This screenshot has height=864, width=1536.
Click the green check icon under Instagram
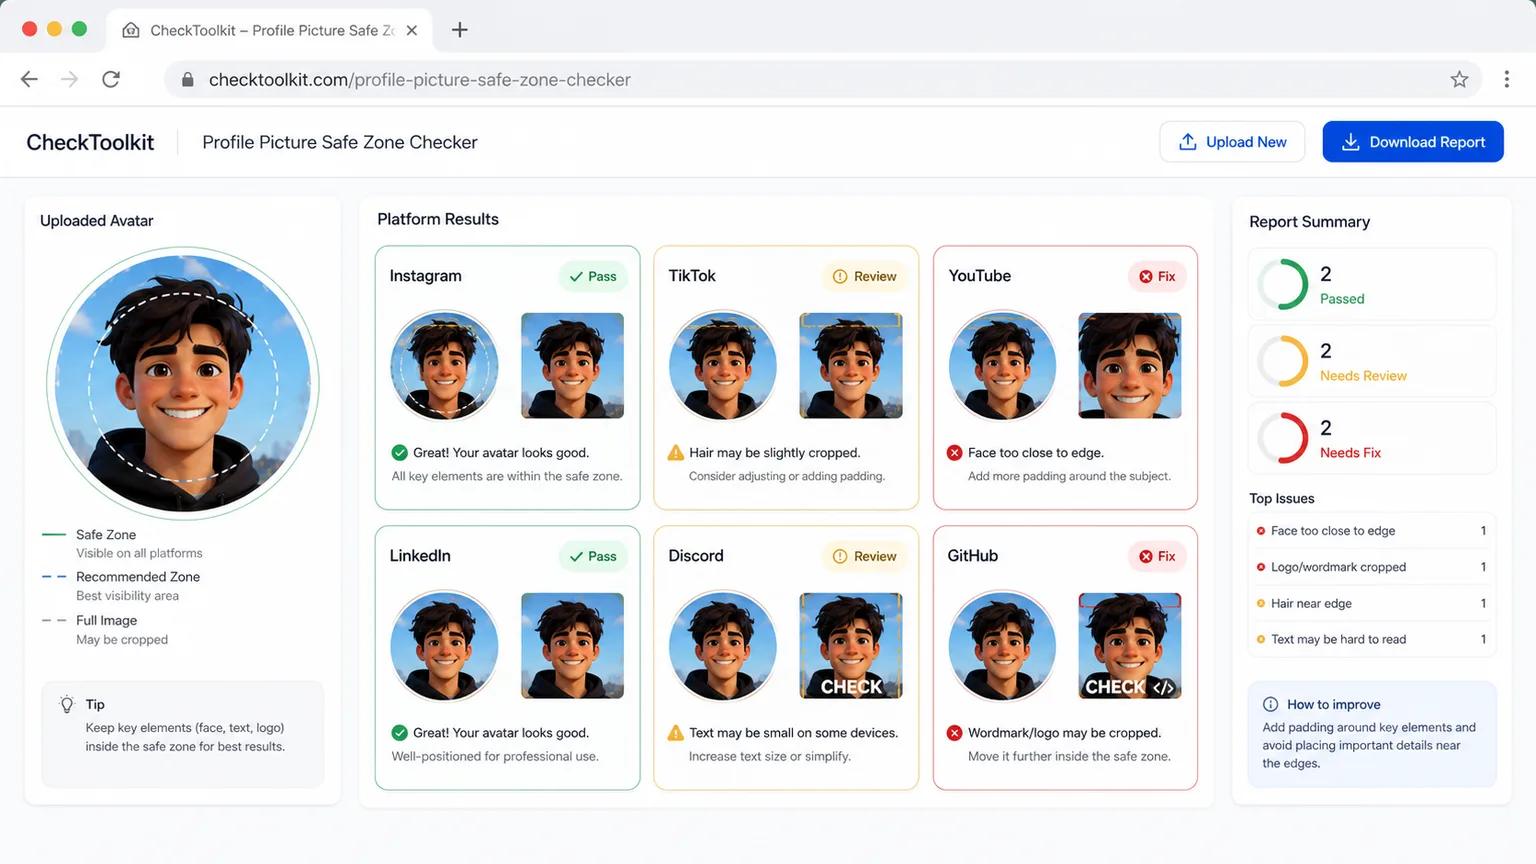click(399, 452)
